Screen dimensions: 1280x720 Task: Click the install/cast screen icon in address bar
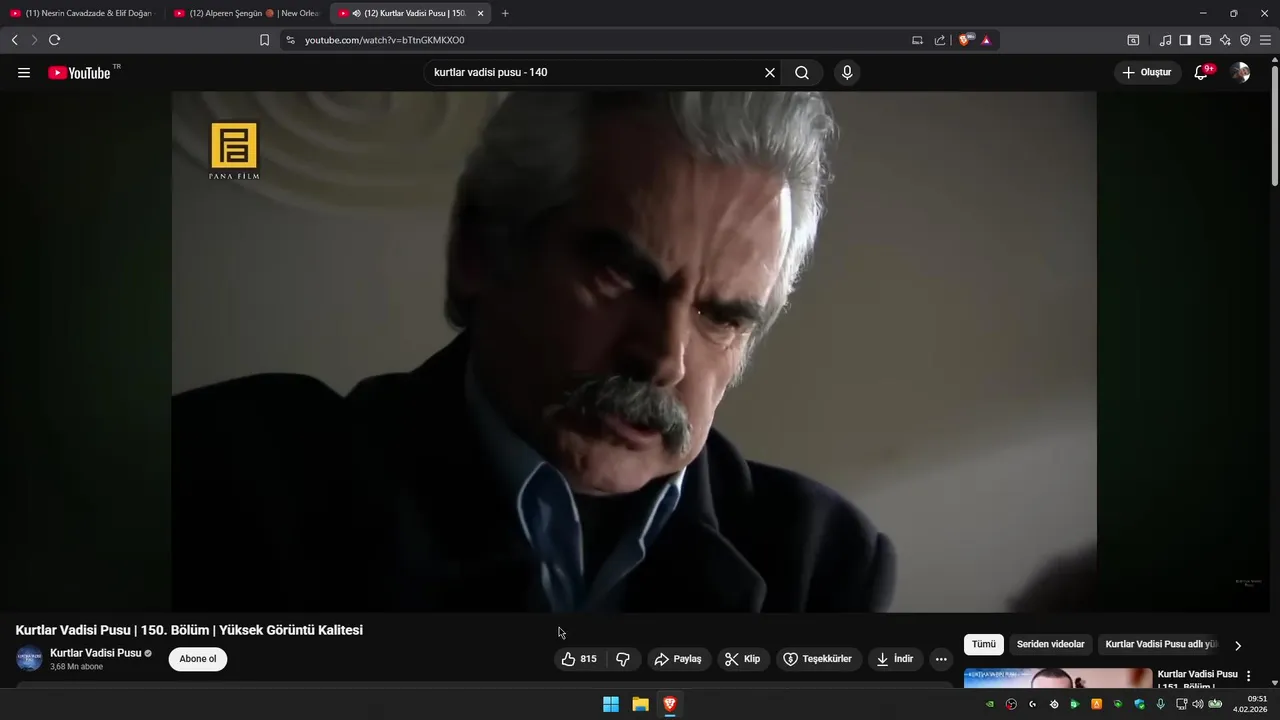pyautogui.click(x=917, y=40)
